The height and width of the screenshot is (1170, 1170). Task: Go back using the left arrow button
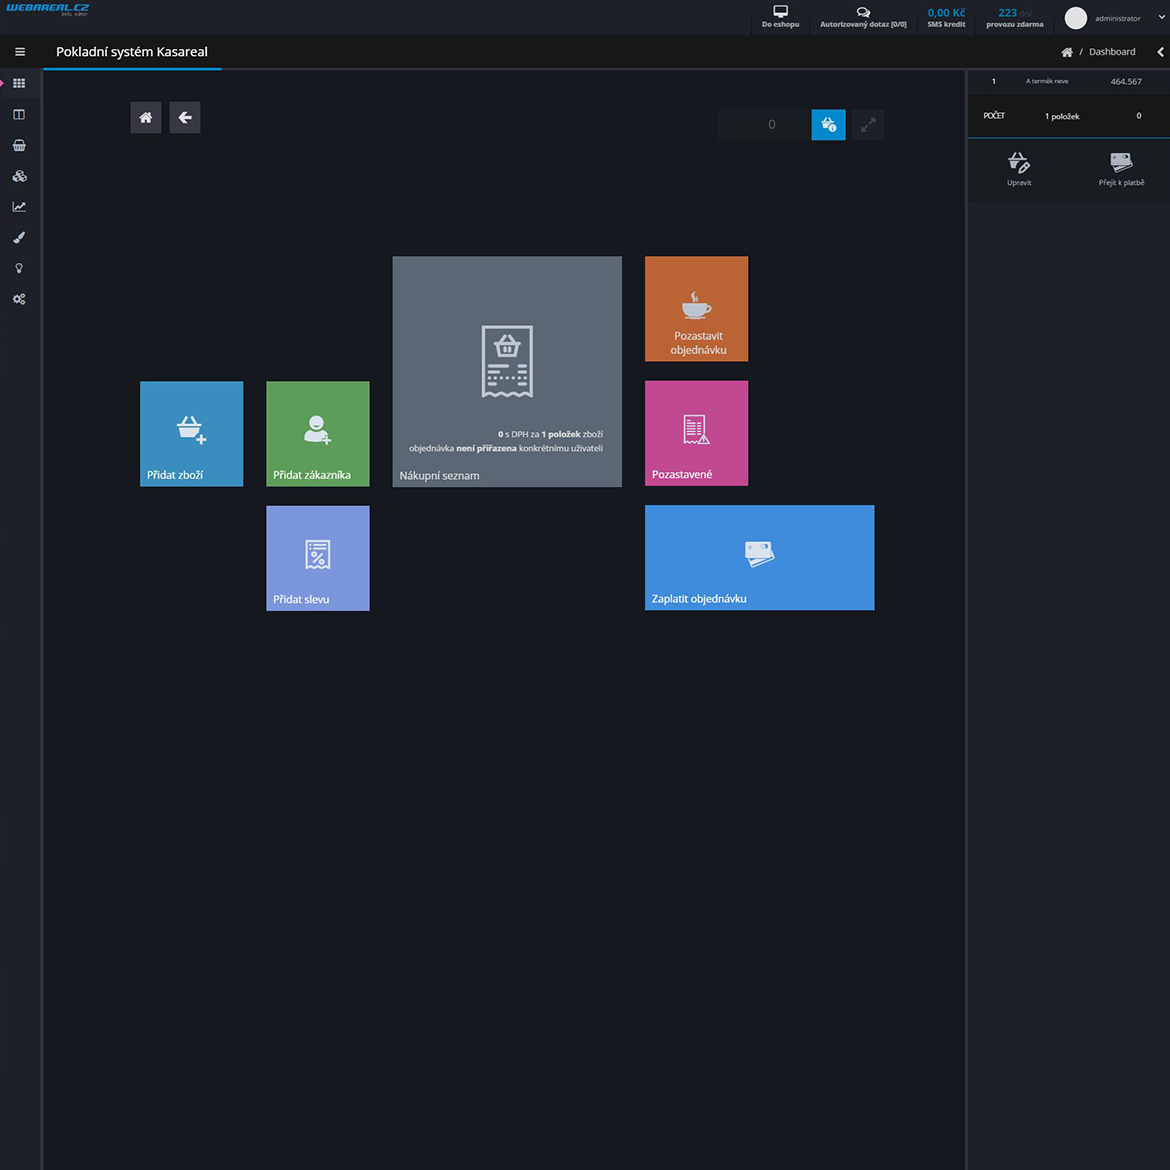coord(185,118)
